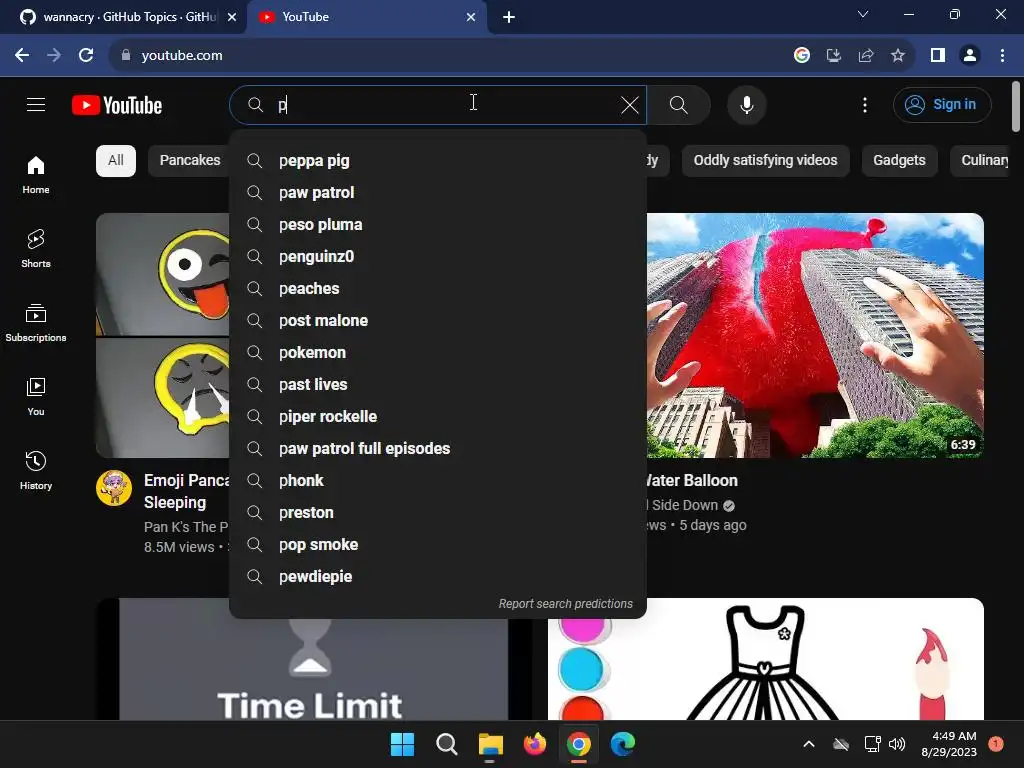Select the Pancakes filter chip
Screen dimensions: 1024x768
(190, 161)
